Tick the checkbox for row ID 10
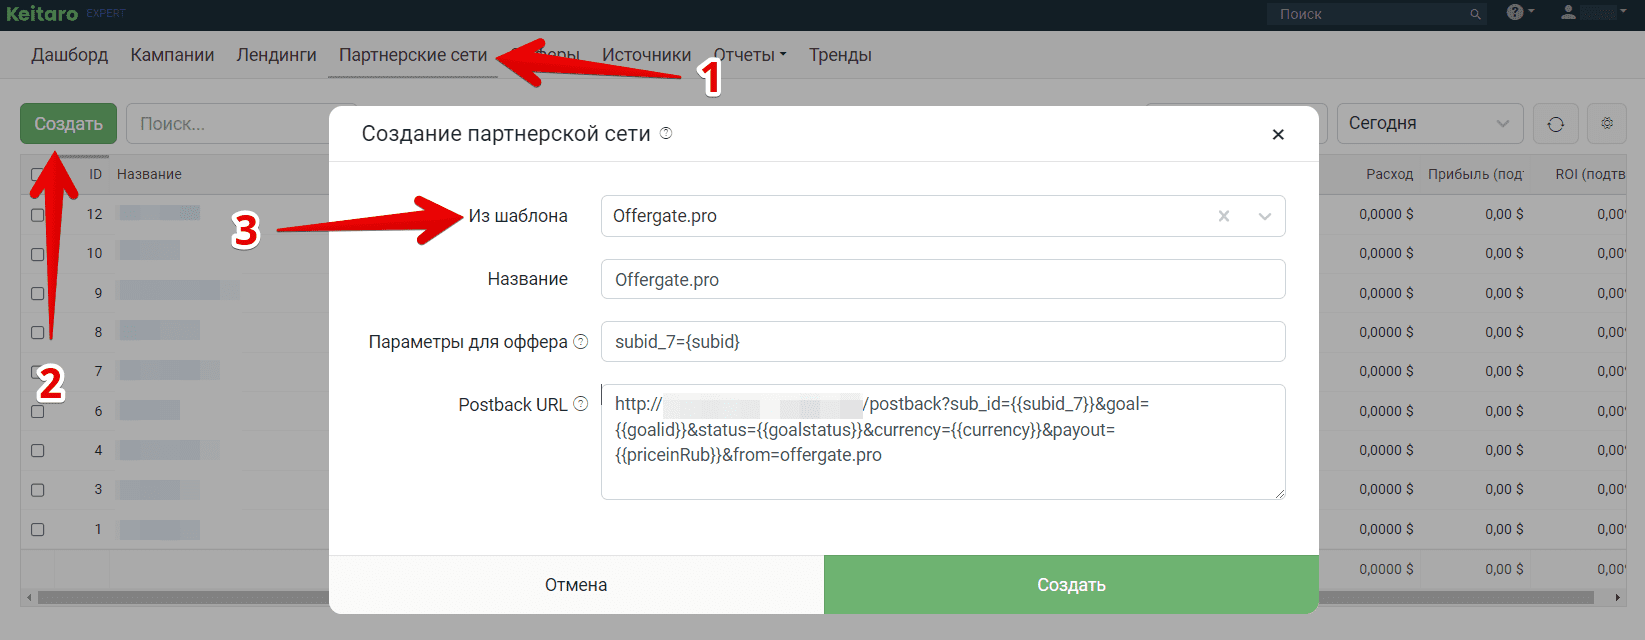 click(38, 254)
